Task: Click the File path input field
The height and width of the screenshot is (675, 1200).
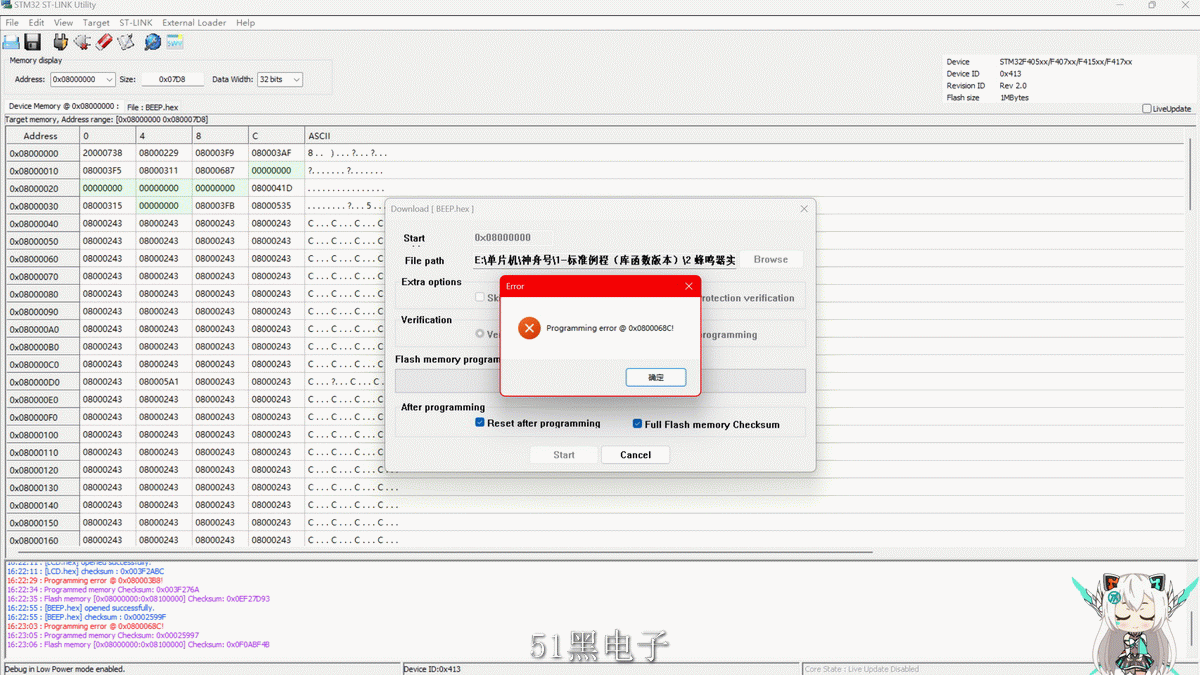Action: (x=605, y=260)
